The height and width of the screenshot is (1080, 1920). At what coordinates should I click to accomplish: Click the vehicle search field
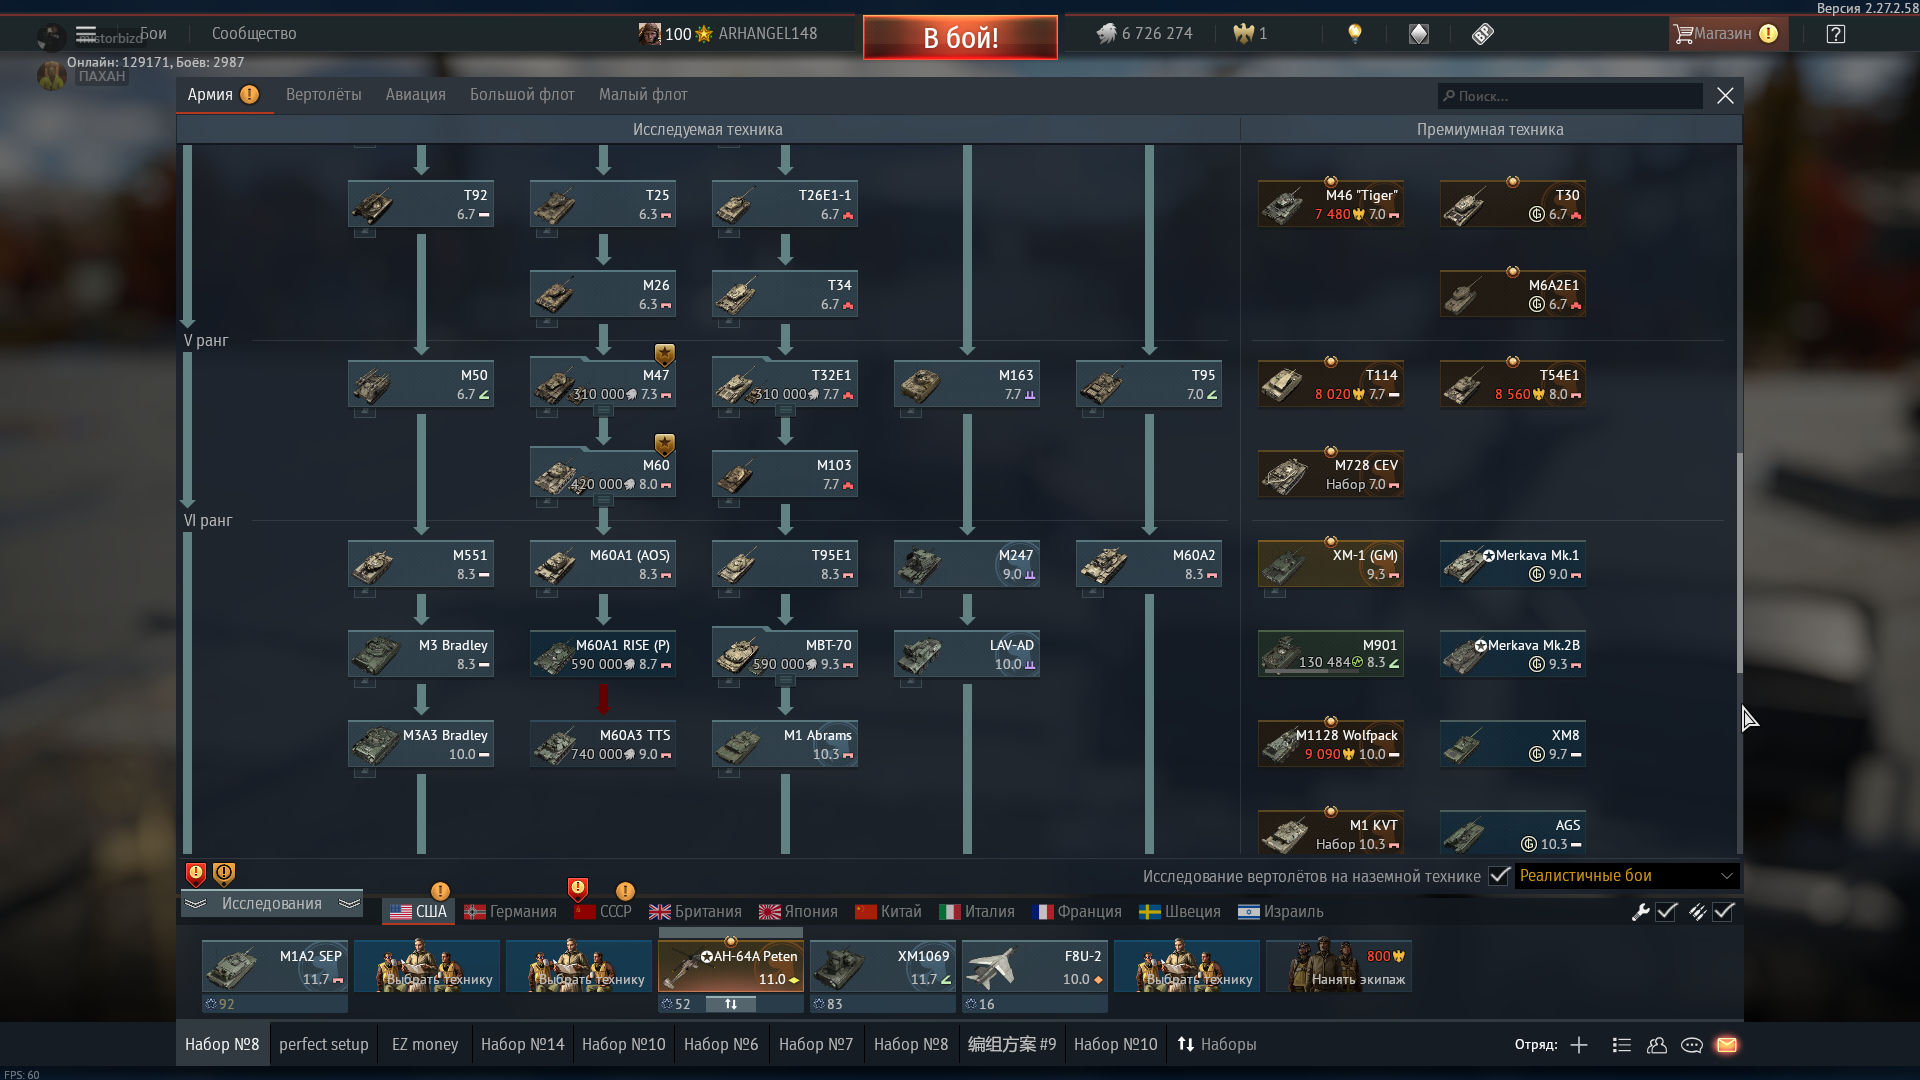click(1570, 96)
